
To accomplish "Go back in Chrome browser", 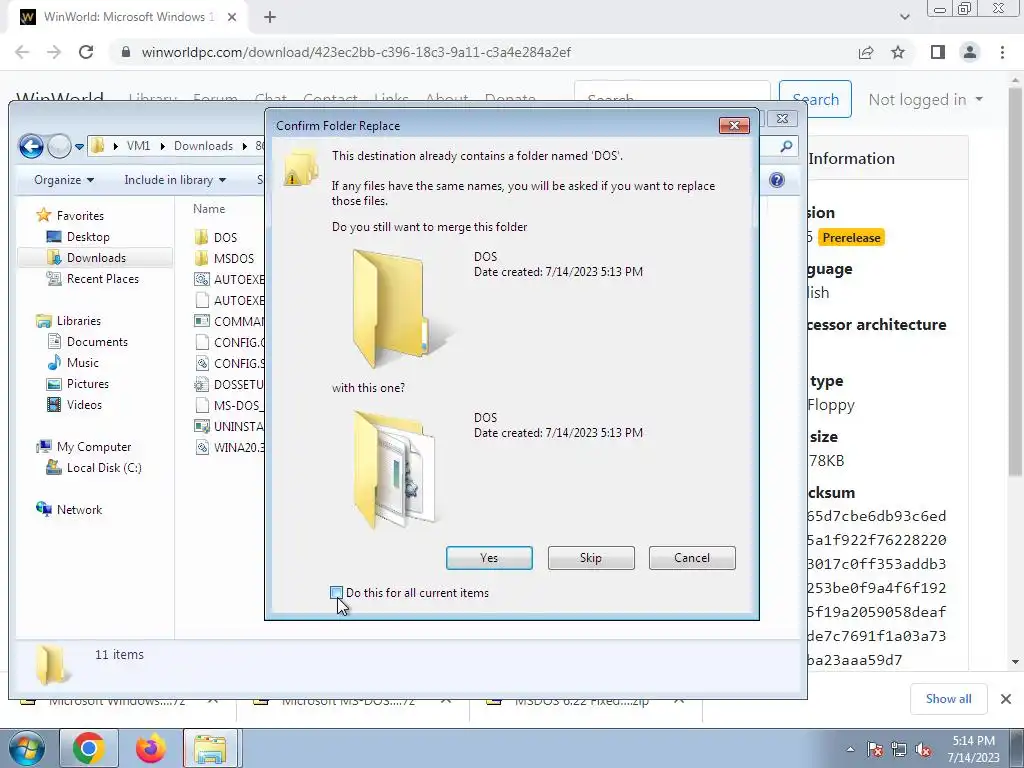I will click(22, 52).
